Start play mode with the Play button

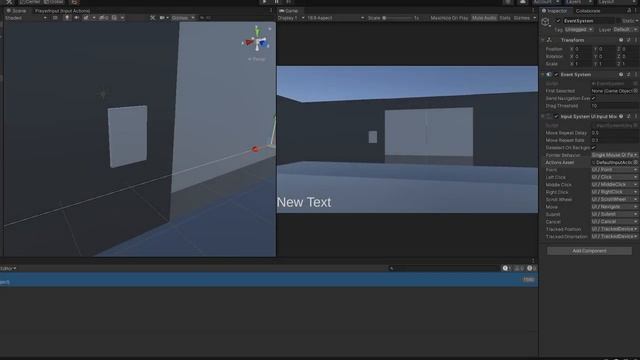[264, 2]
